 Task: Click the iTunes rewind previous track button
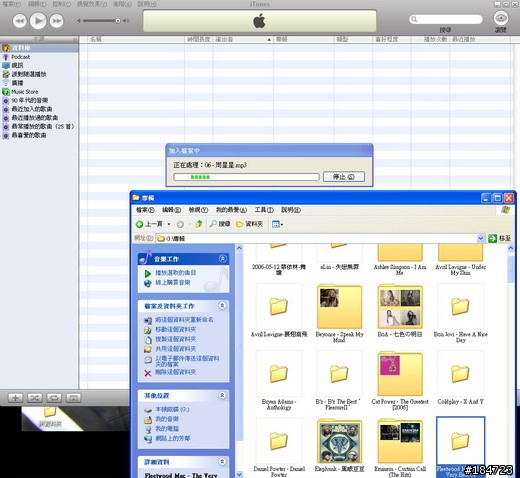tap(19, 21)
